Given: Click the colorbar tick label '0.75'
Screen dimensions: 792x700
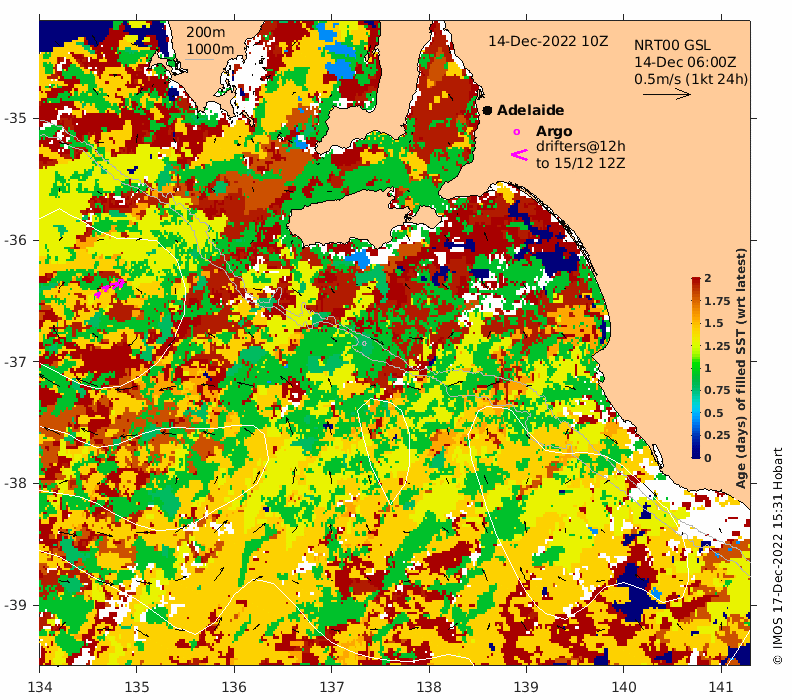Looking at the screenshot, I should (x=717, y=390).
